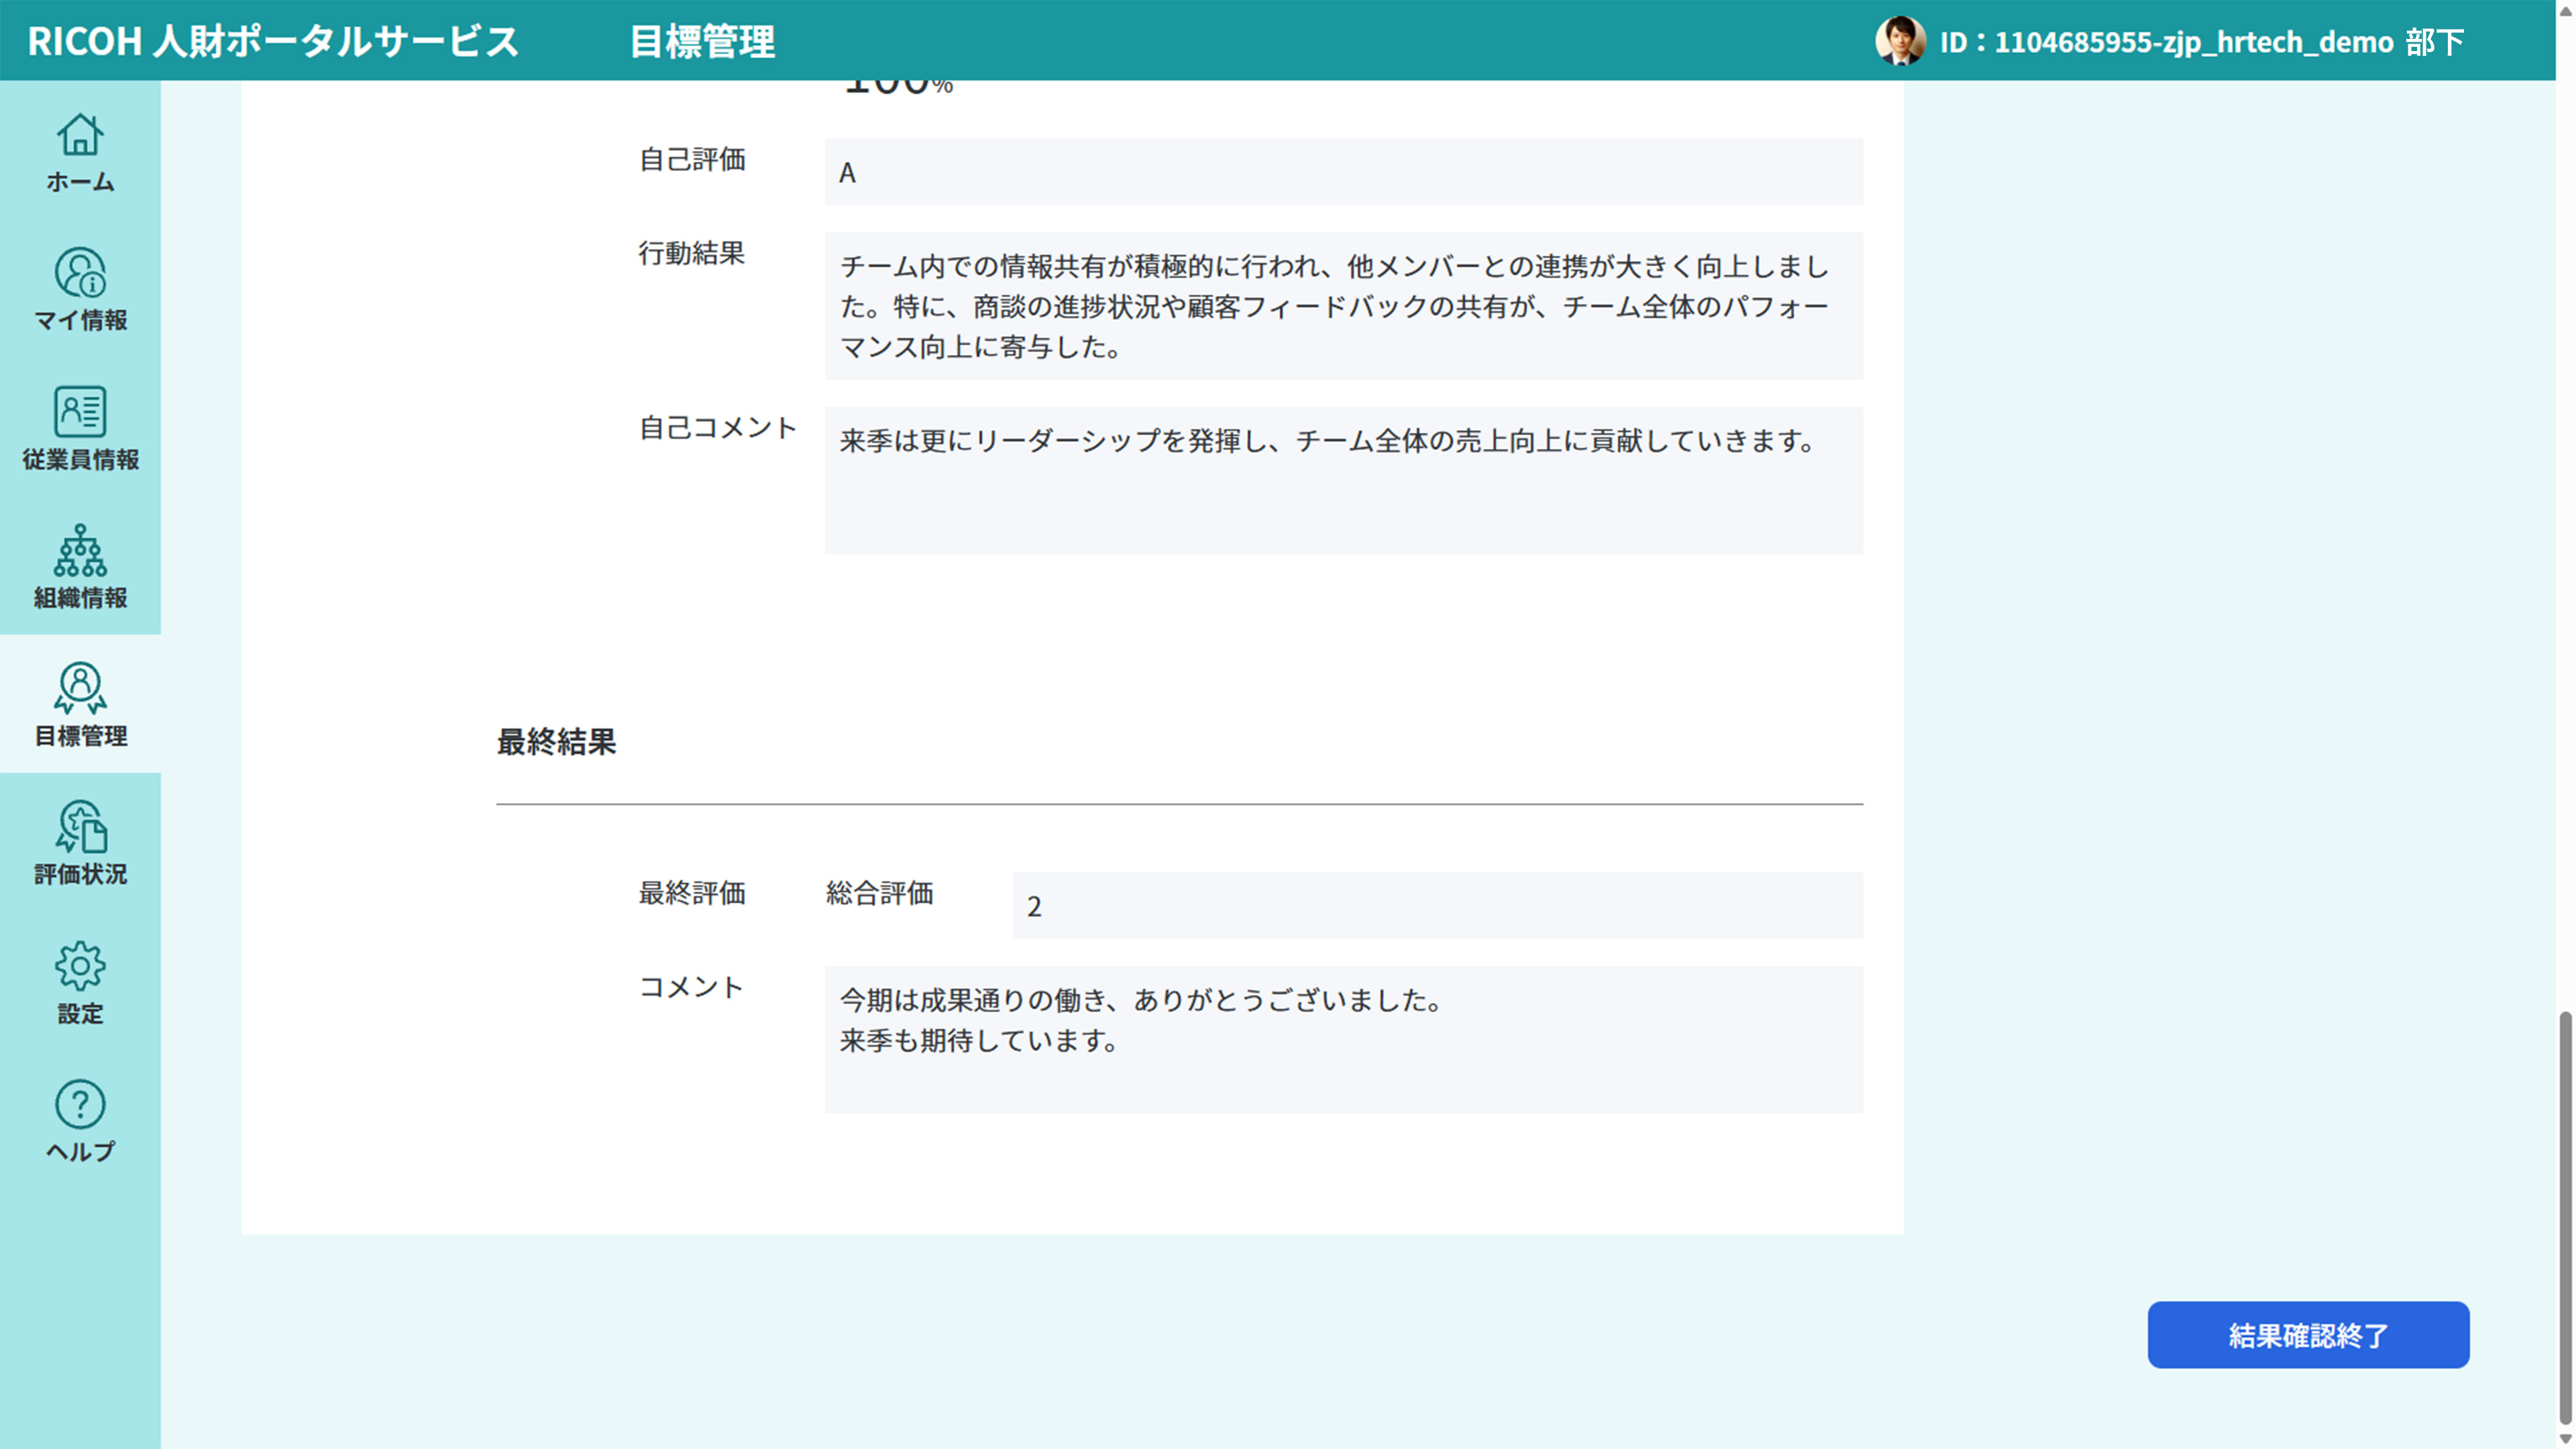Viewport: 2576px width, 1449px height.
Task: Select the マイ情報 icon in the sidebar
Action: coord(80,292)
